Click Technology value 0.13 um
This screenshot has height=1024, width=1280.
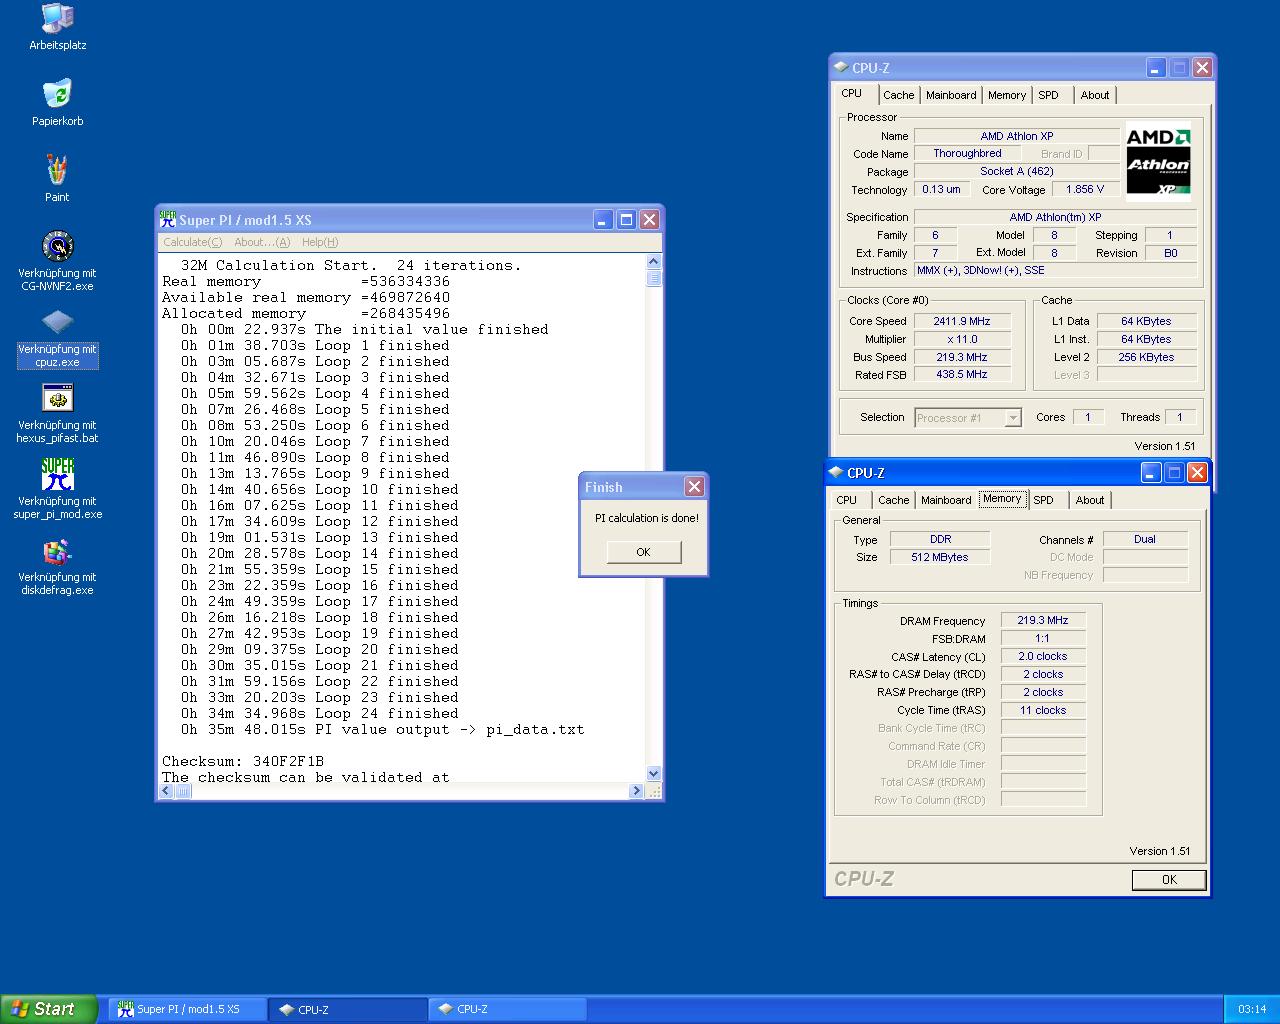coord(941,189)
